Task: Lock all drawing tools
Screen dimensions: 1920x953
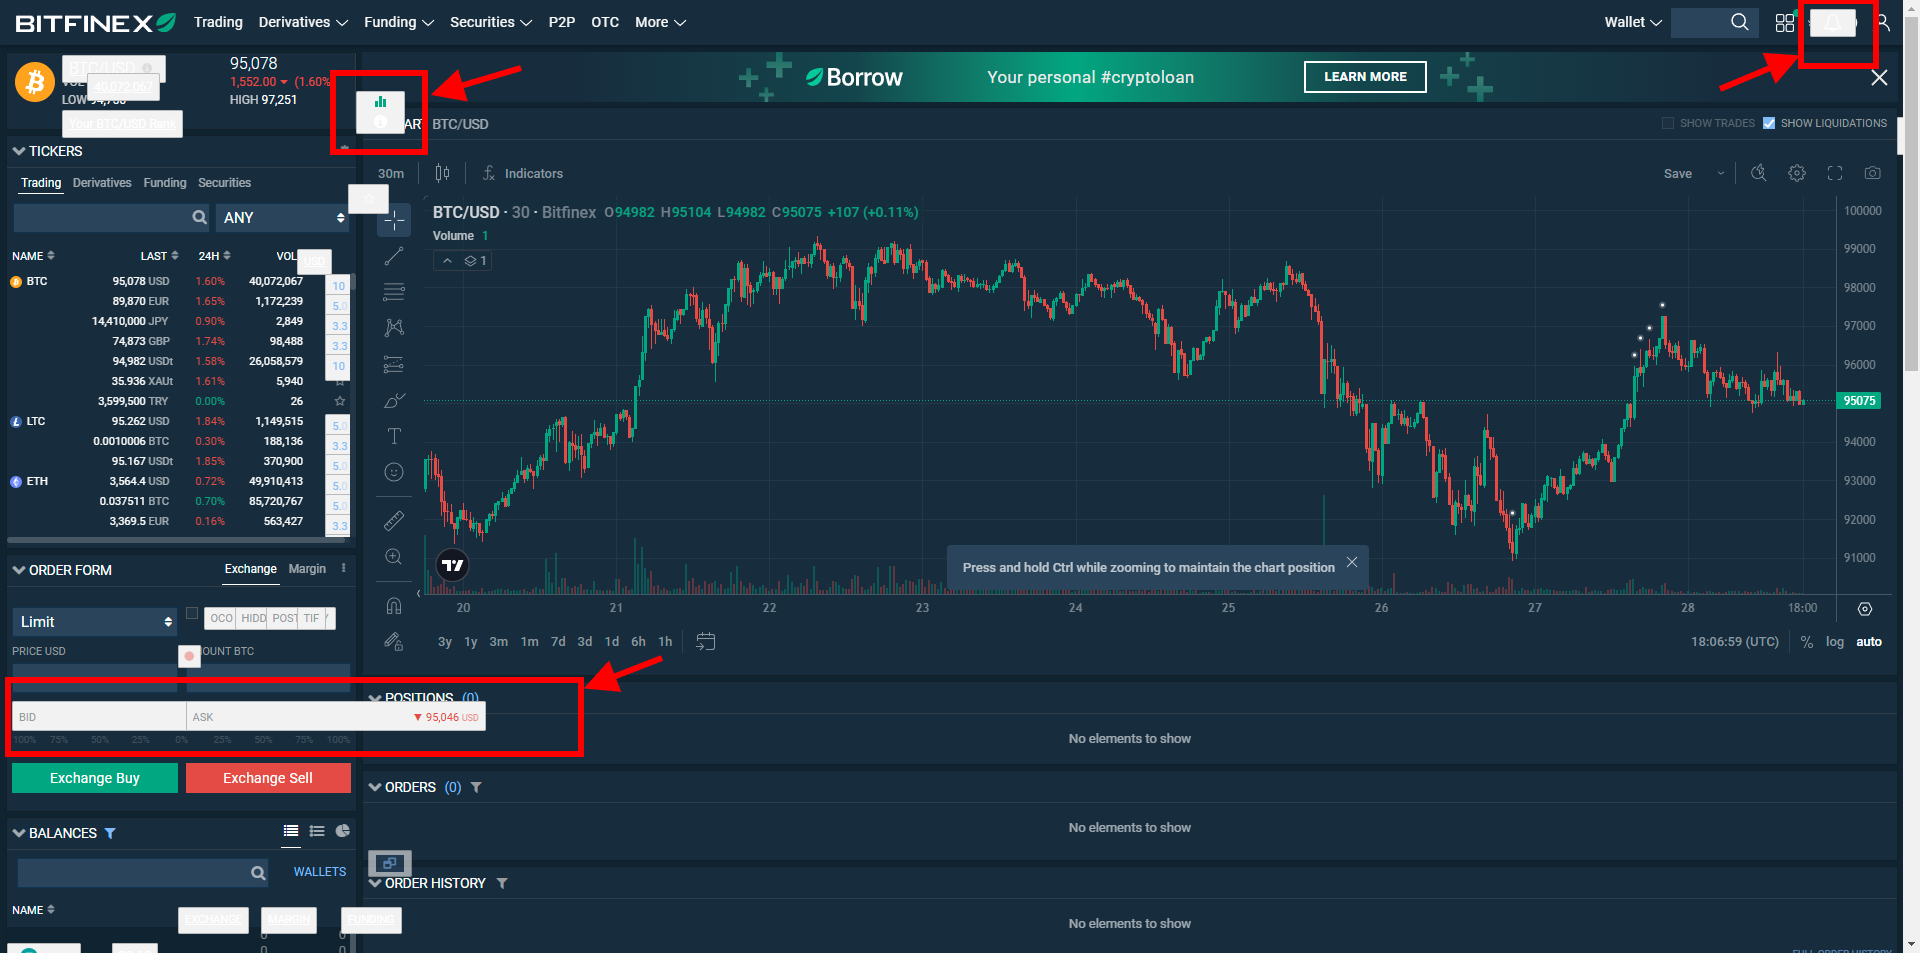Action: click(394, 642)
